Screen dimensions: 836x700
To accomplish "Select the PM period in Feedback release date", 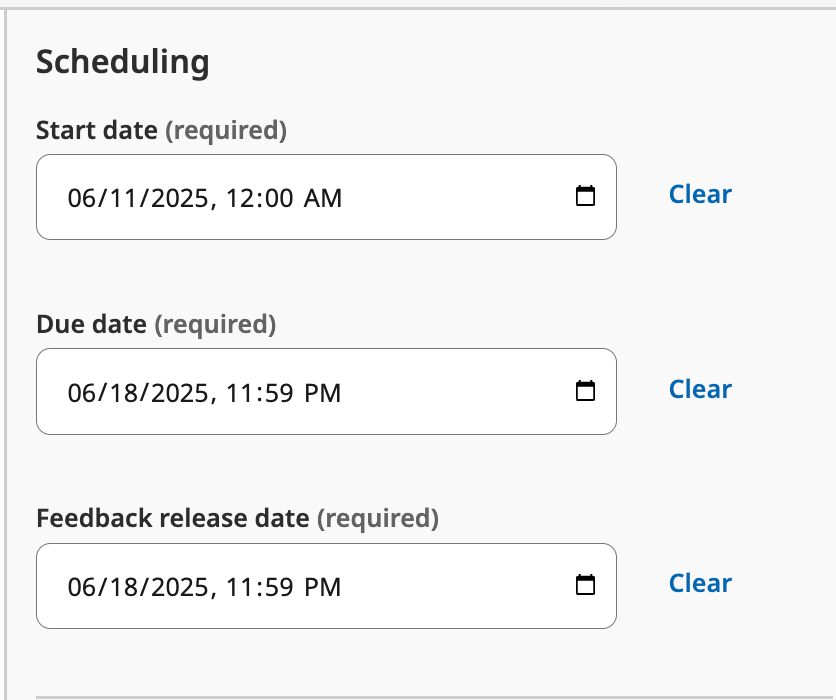I will pyautogui.click(x=322, y=587).
